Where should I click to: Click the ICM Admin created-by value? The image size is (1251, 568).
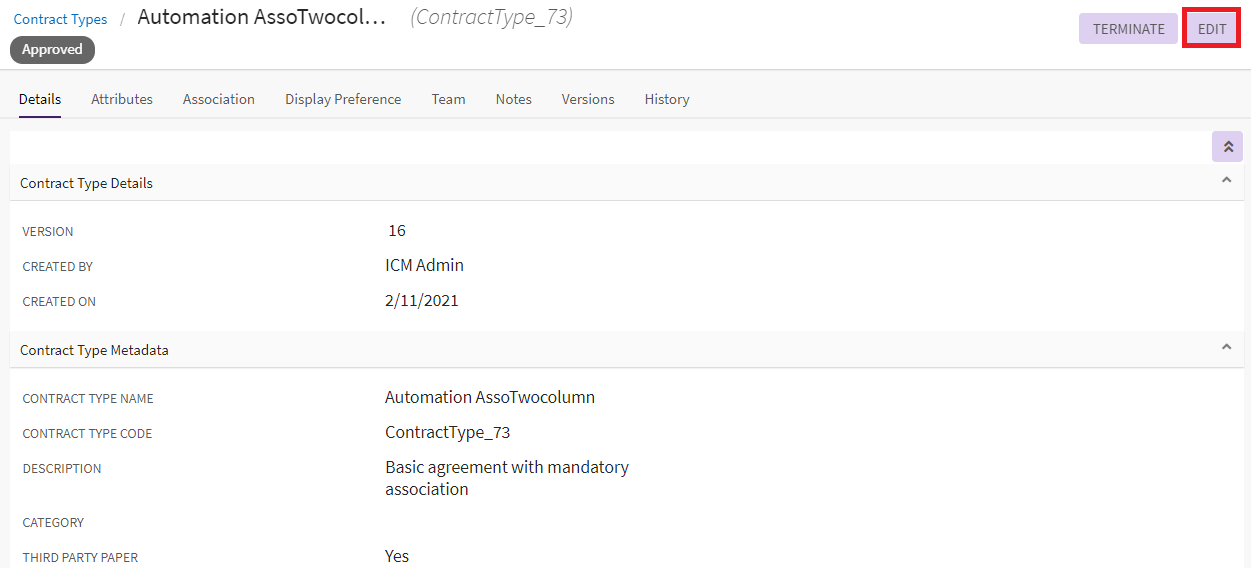(x=424, y=265)
